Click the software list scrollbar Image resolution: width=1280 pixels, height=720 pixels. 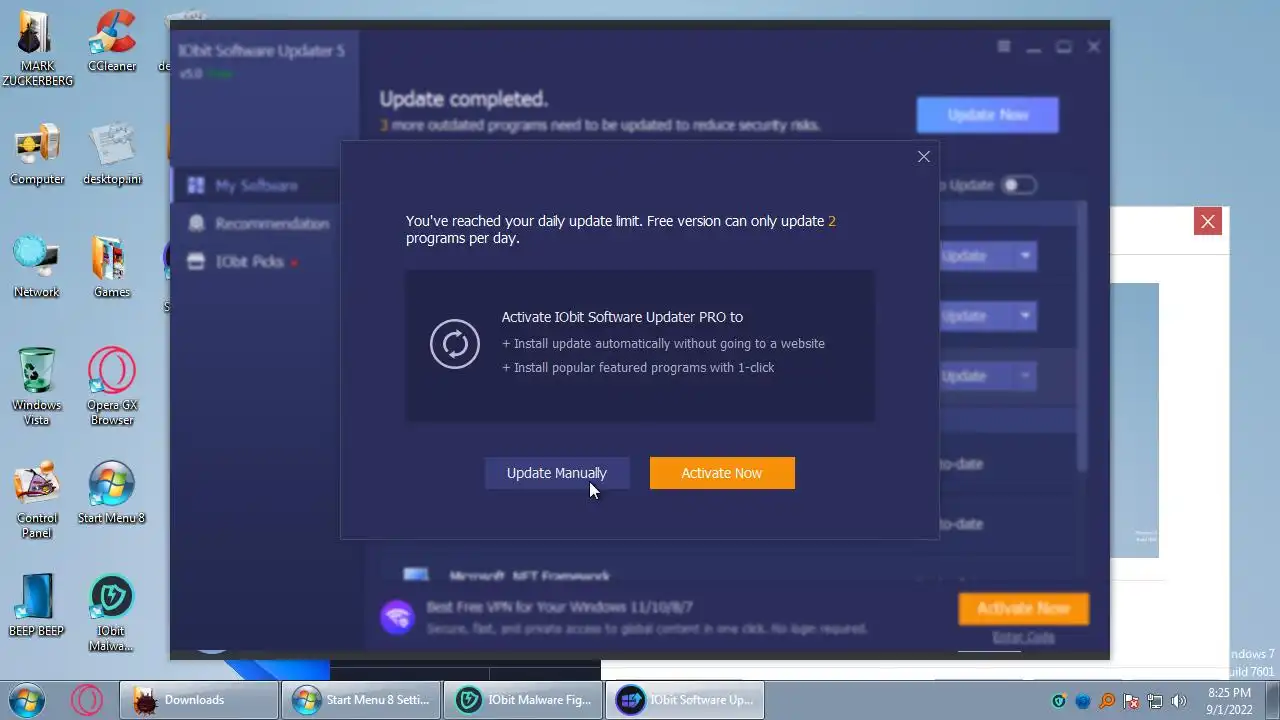1081,337
